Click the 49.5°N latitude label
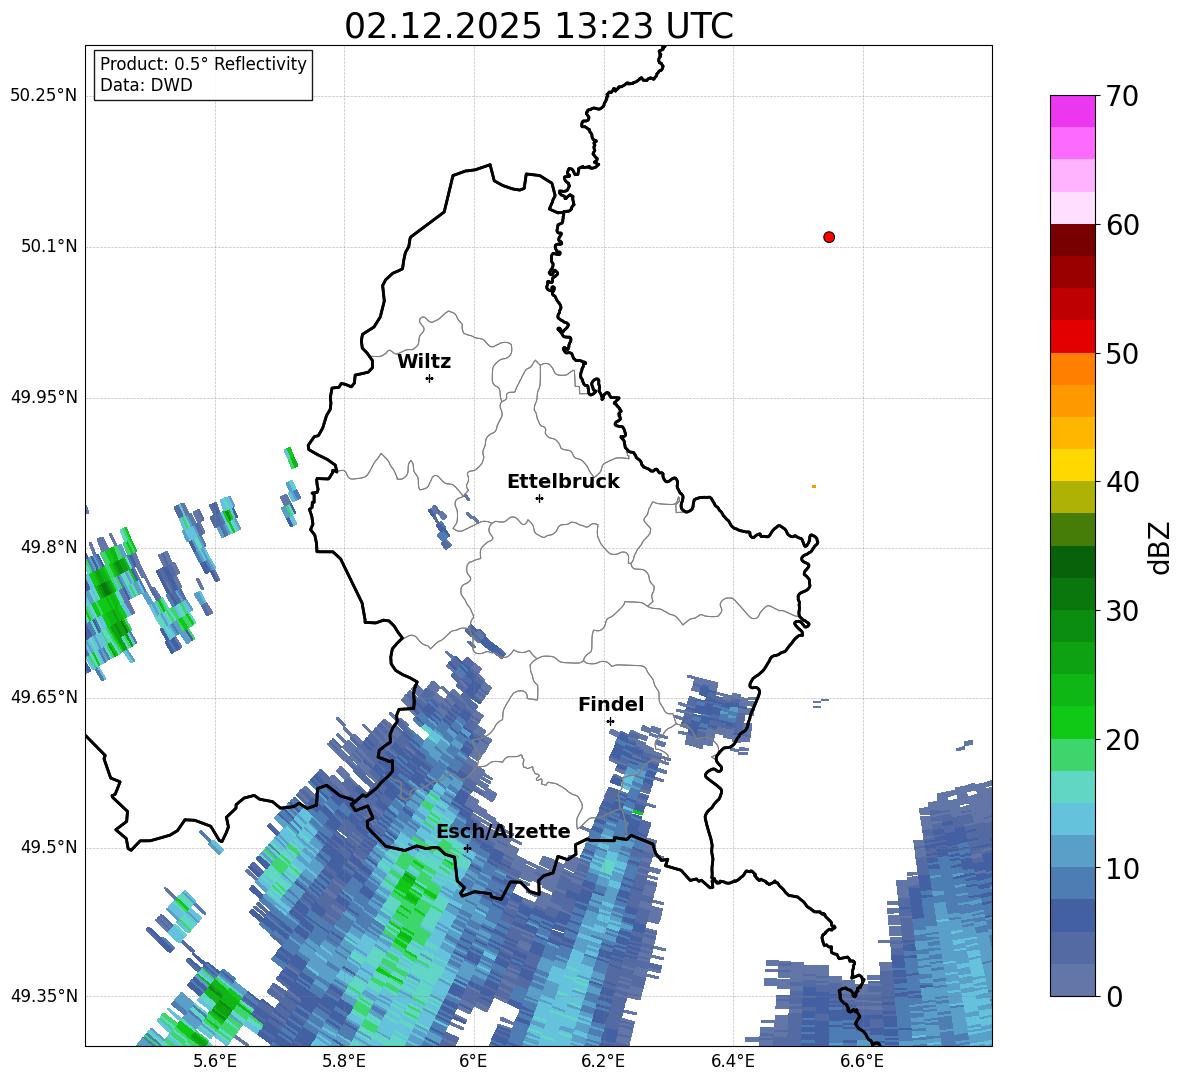 48,846
